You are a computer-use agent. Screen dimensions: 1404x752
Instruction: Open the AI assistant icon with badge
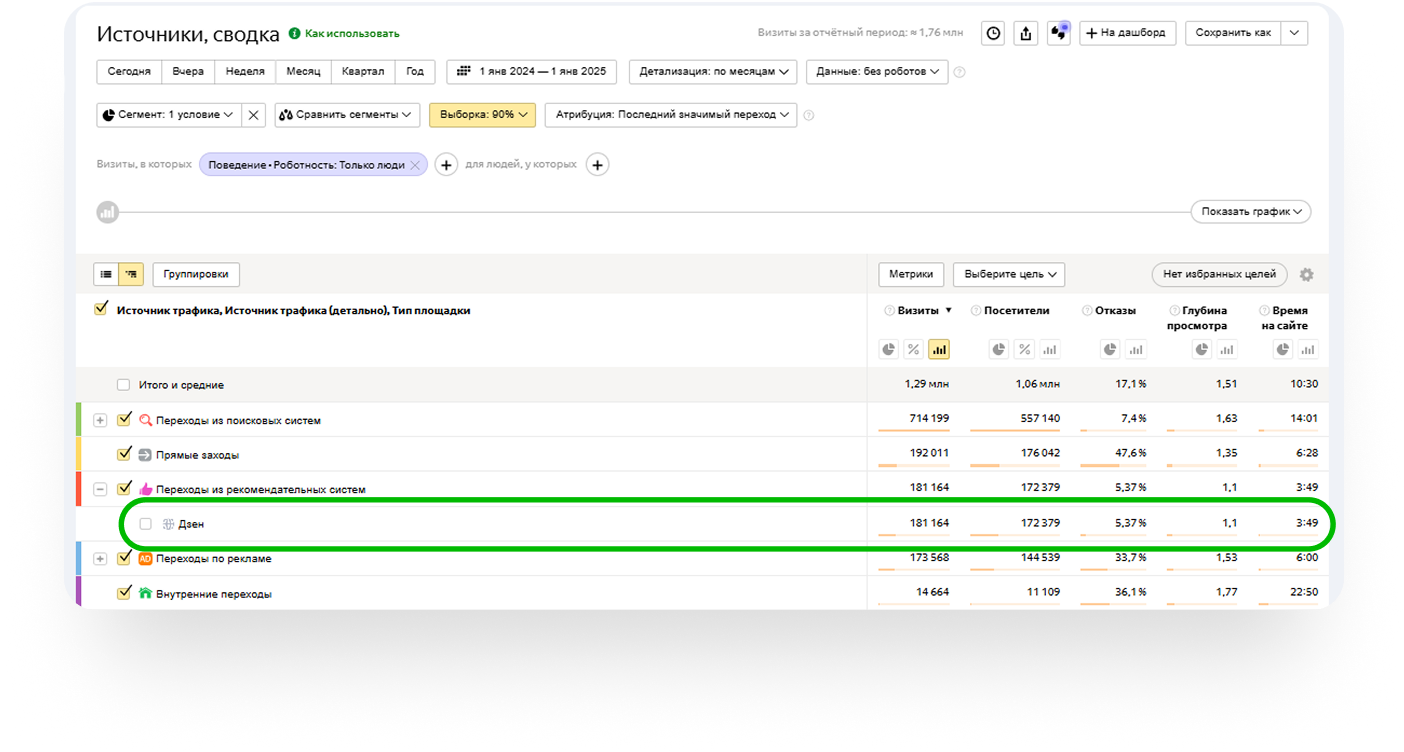1059,33
